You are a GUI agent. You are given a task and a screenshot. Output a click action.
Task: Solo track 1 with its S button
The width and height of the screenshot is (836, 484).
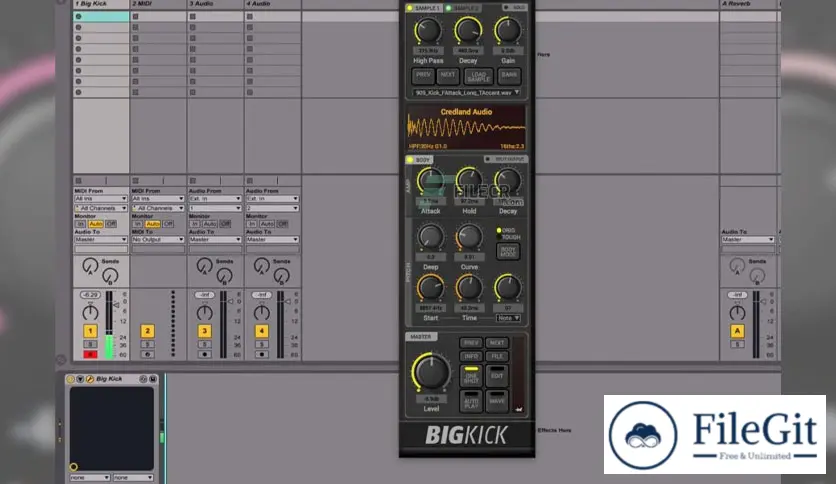coord(90,345)
